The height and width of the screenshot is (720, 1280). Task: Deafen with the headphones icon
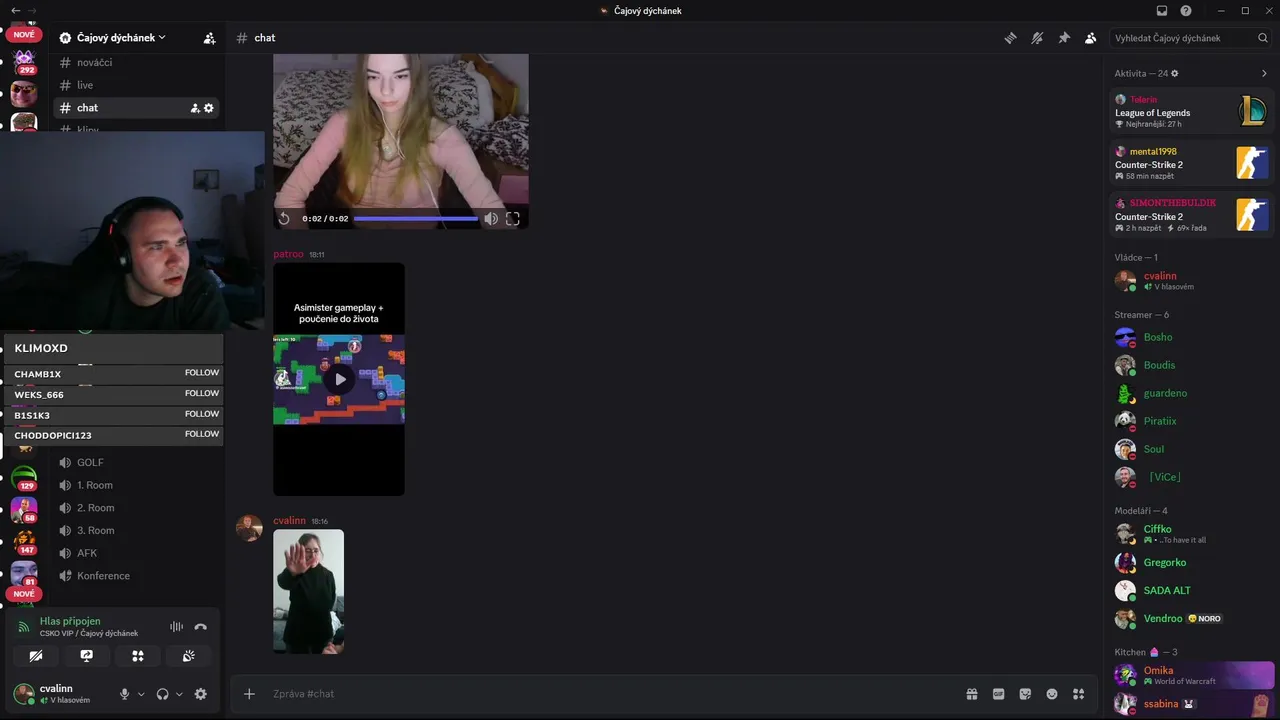[163, 694]
